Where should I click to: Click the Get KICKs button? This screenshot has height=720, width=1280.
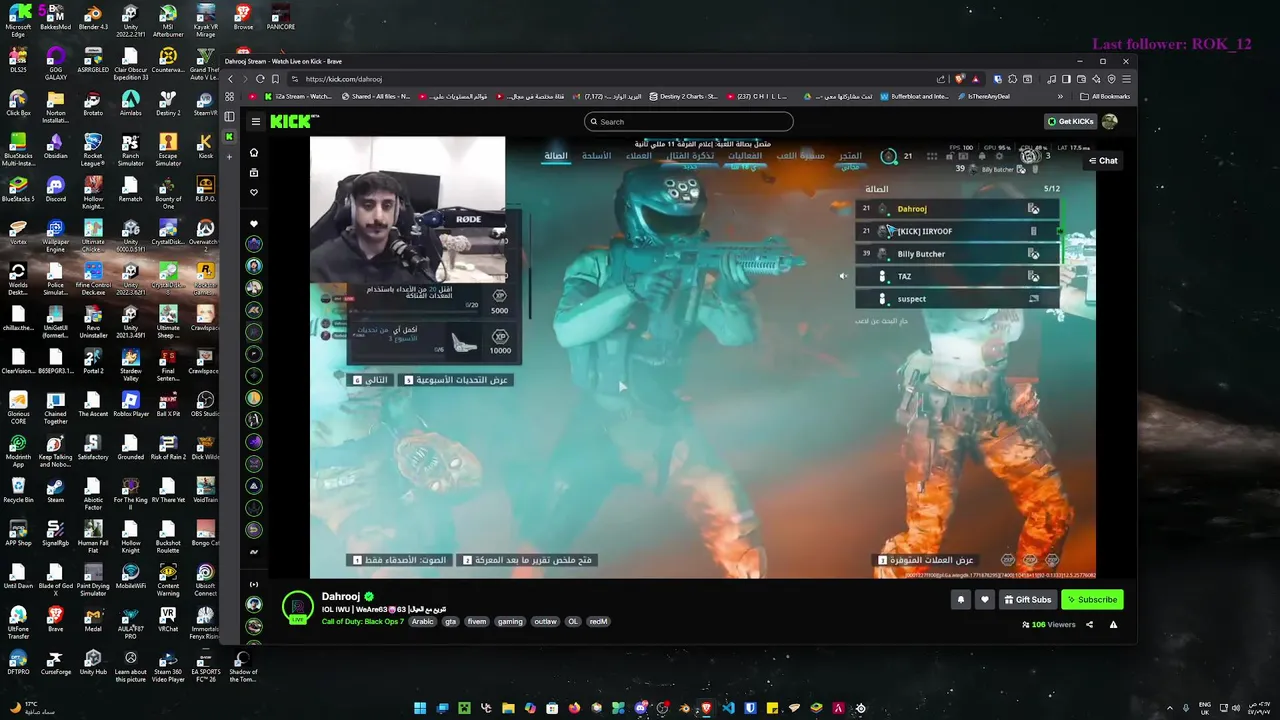point(1069,121)
